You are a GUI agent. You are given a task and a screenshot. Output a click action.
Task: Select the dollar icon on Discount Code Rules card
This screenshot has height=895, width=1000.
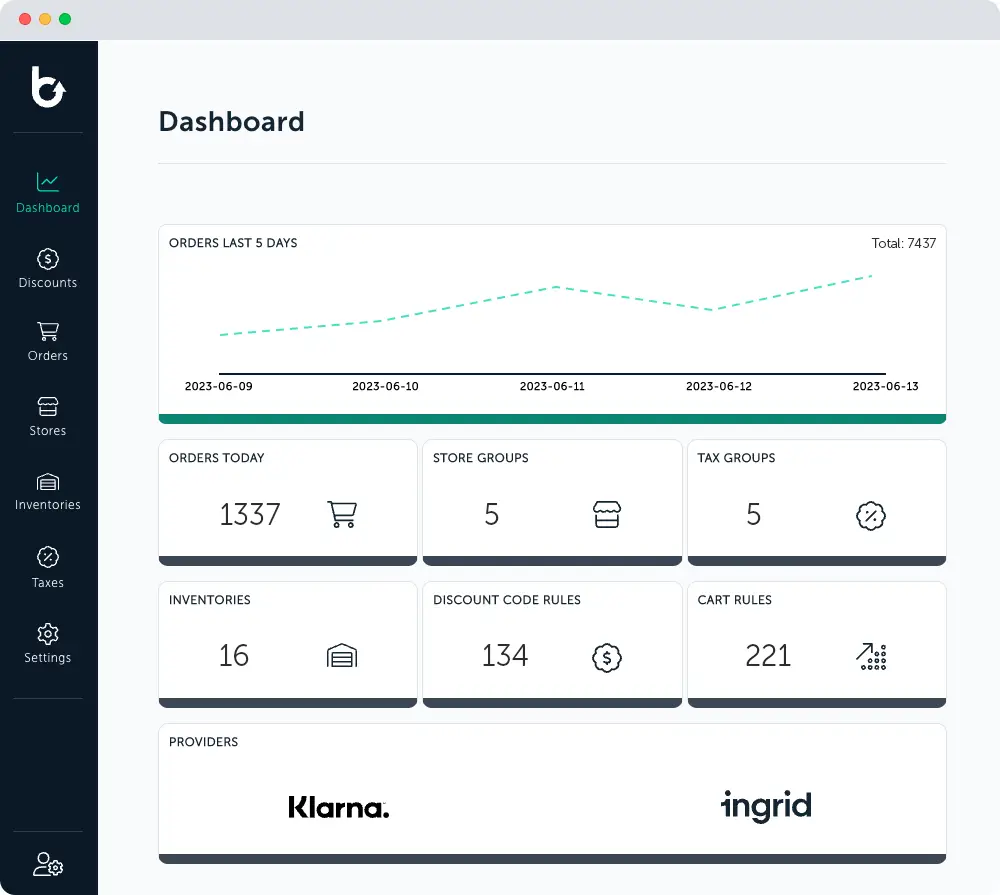[606, 658]
